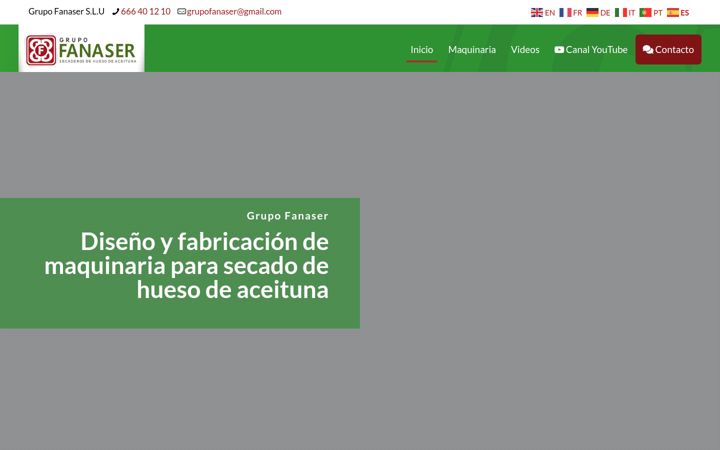Click the phone icon beside 666 40 12 10

(116, 11)
